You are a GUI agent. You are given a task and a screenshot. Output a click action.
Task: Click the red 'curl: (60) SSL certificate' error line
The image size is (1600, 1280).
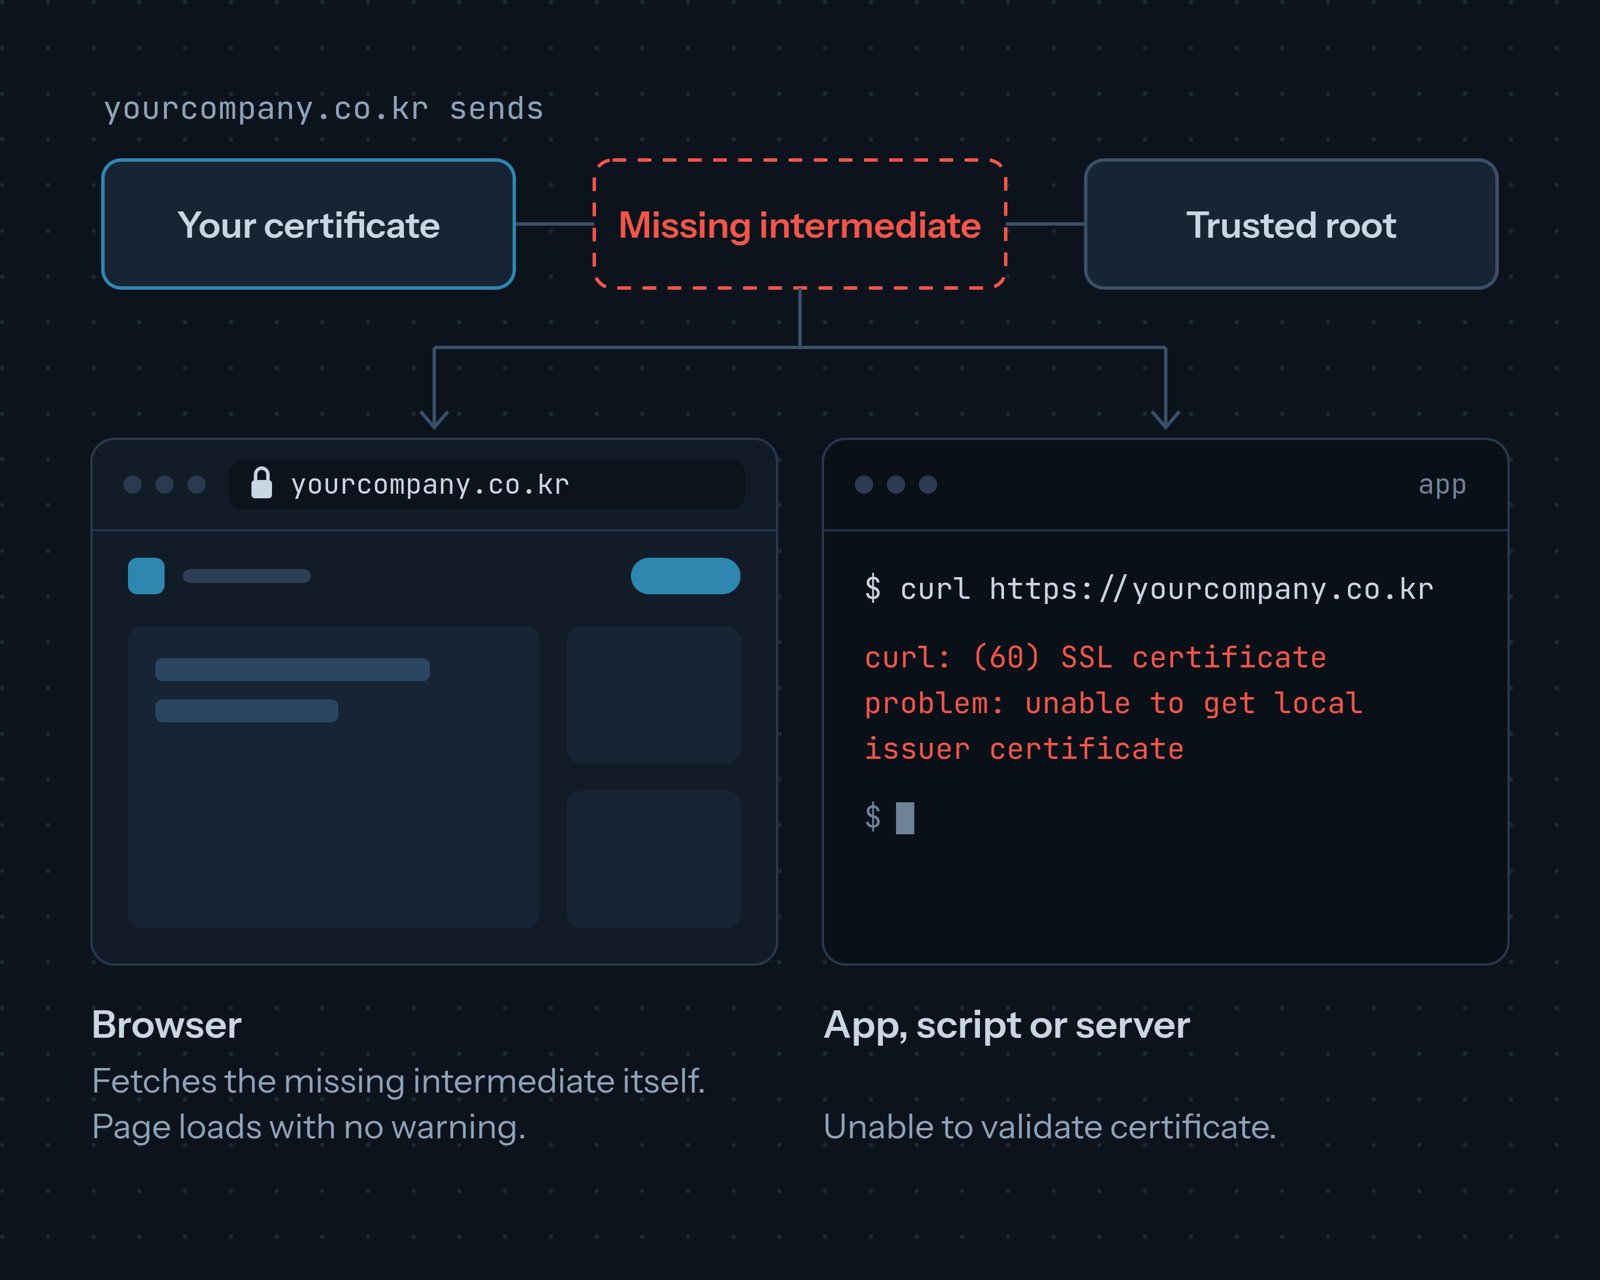click(x=1095, y=657)
